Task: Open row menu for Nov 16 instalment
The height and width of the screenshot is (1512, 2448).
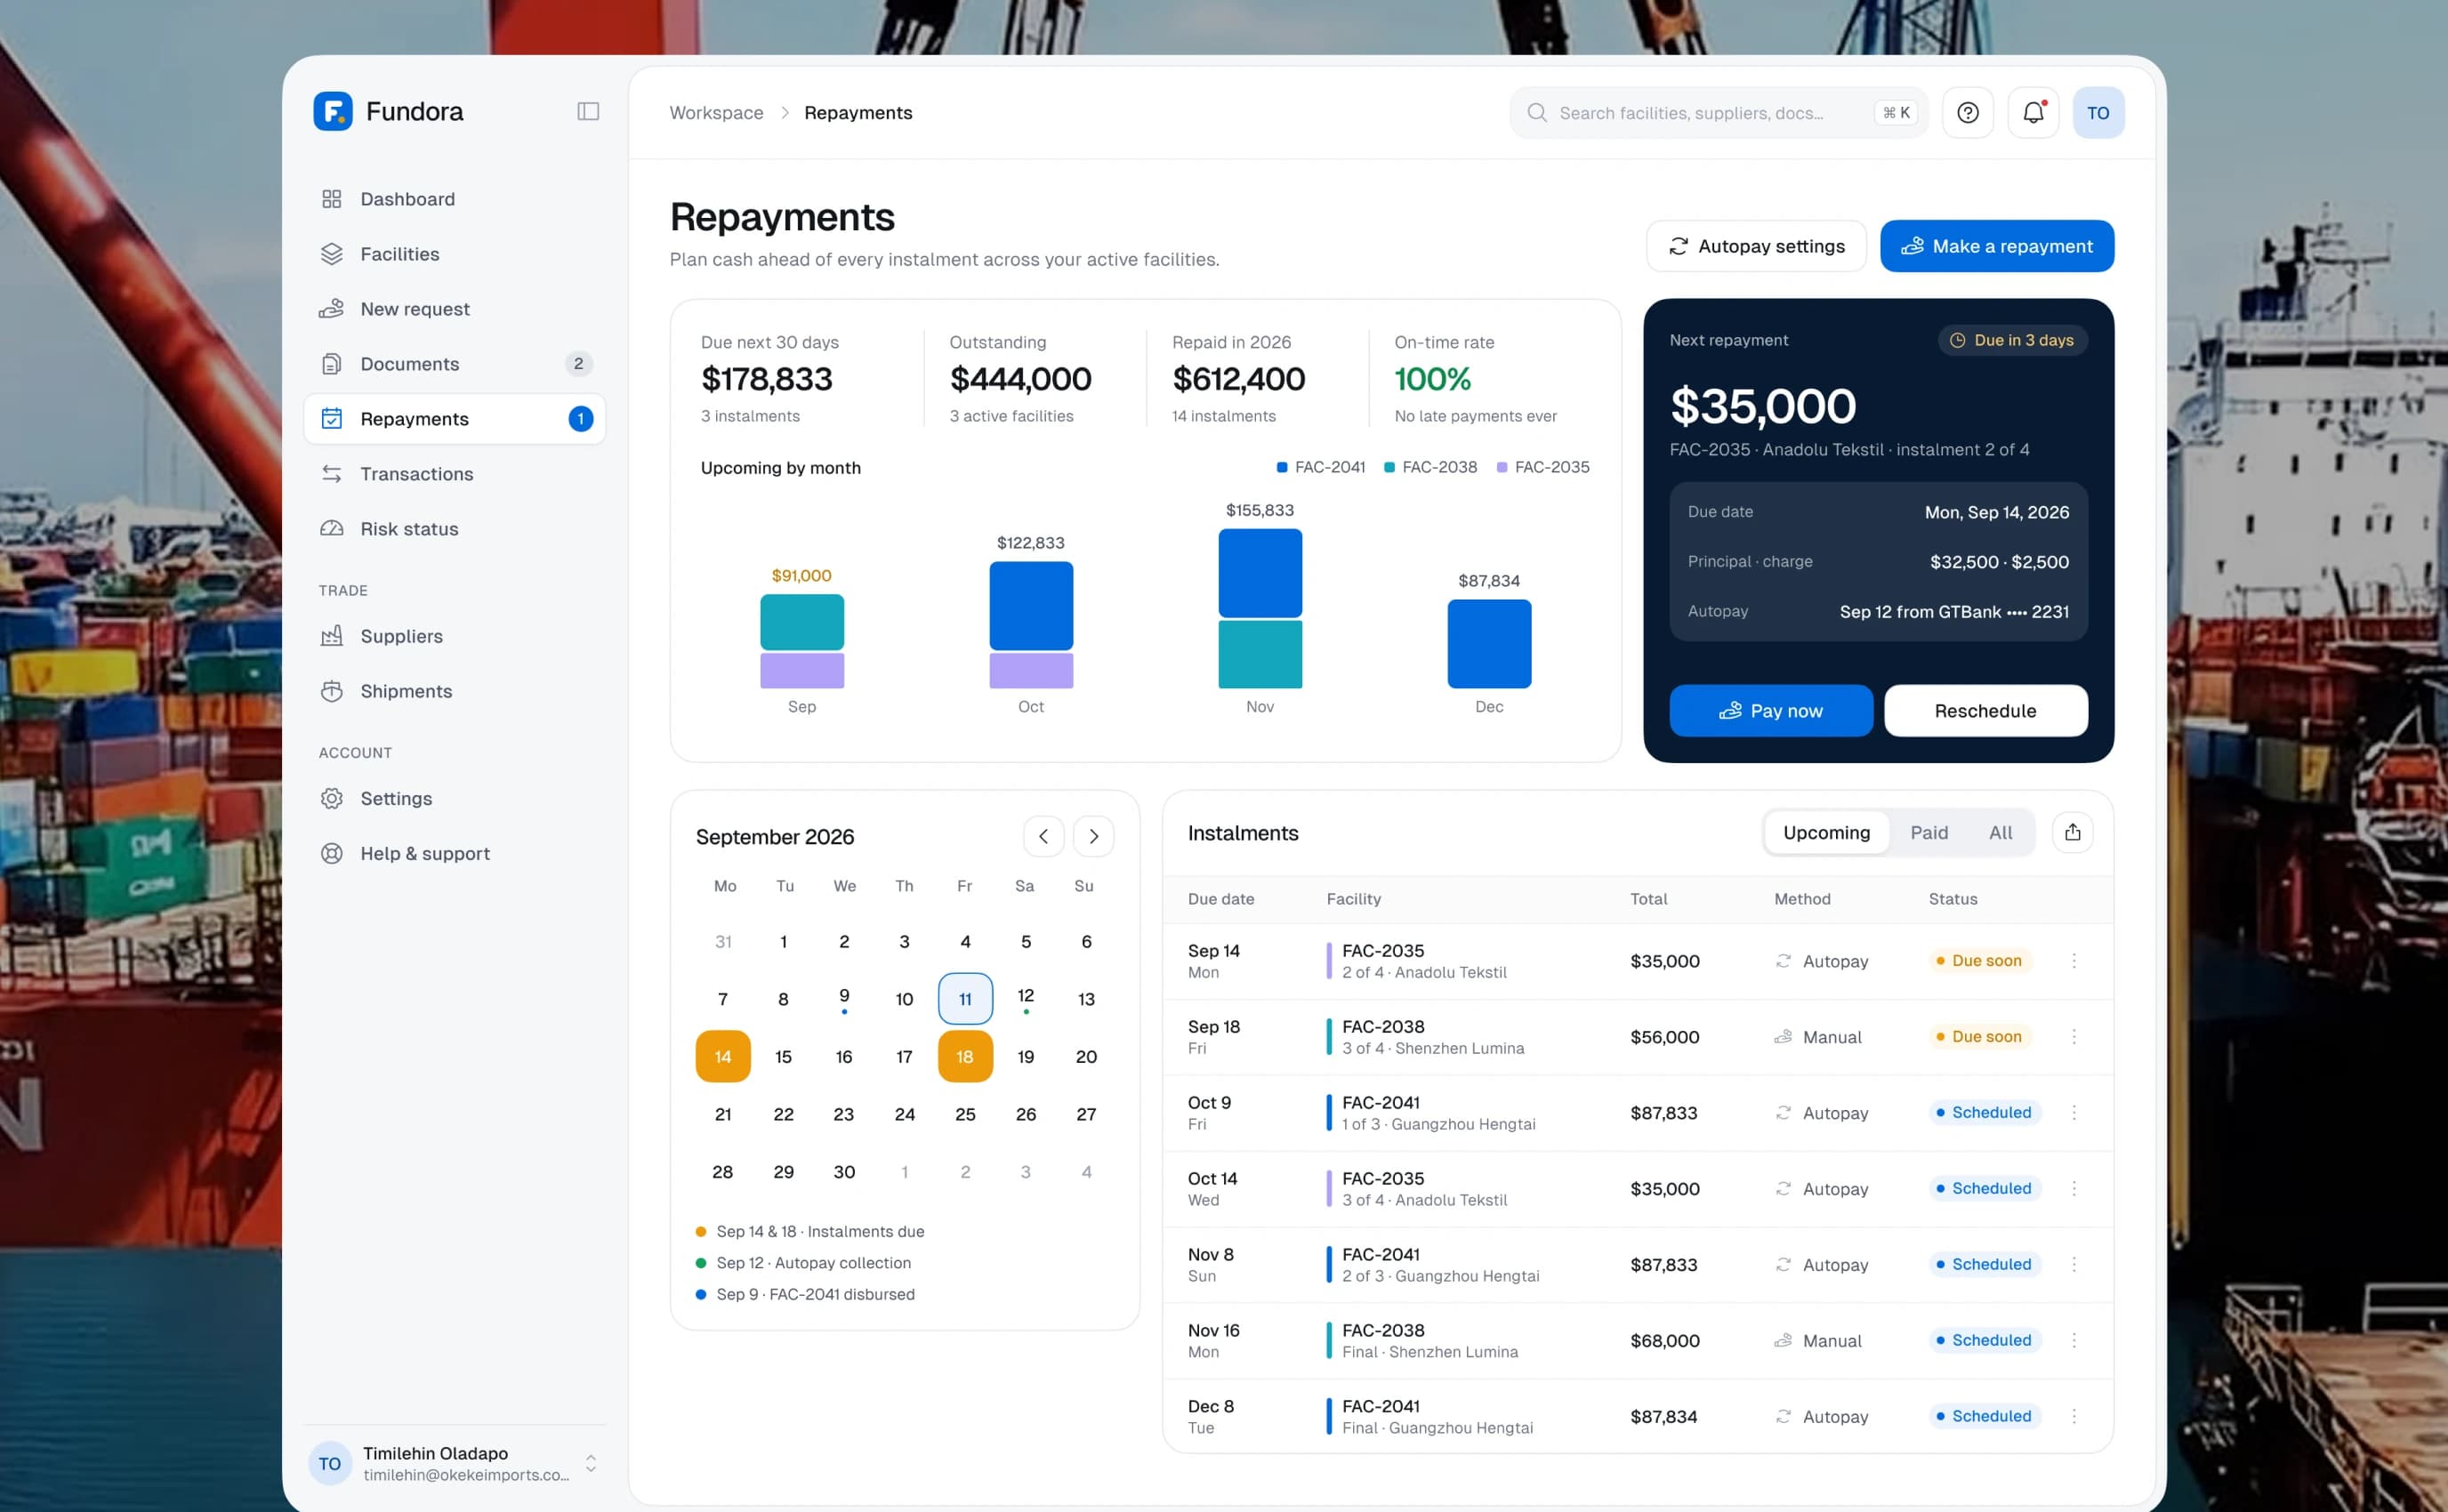Action: point(2074,1341)
